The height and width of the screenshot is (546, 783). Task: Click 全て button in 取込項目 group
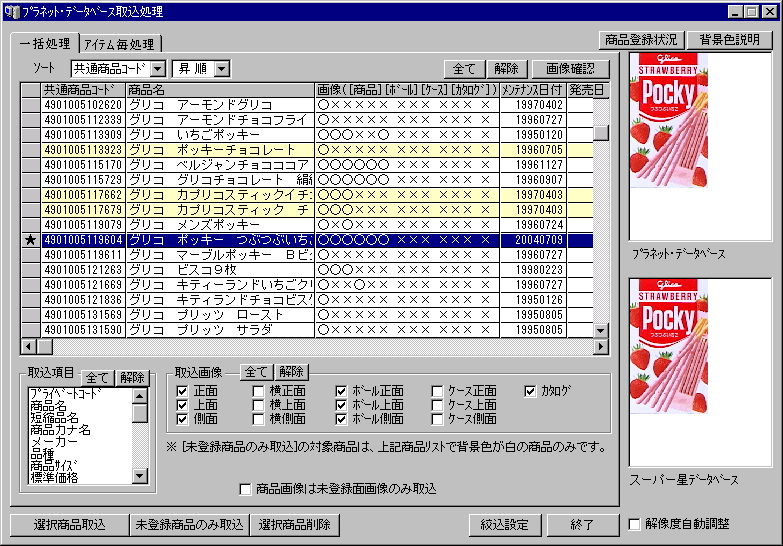coord(97,378)
